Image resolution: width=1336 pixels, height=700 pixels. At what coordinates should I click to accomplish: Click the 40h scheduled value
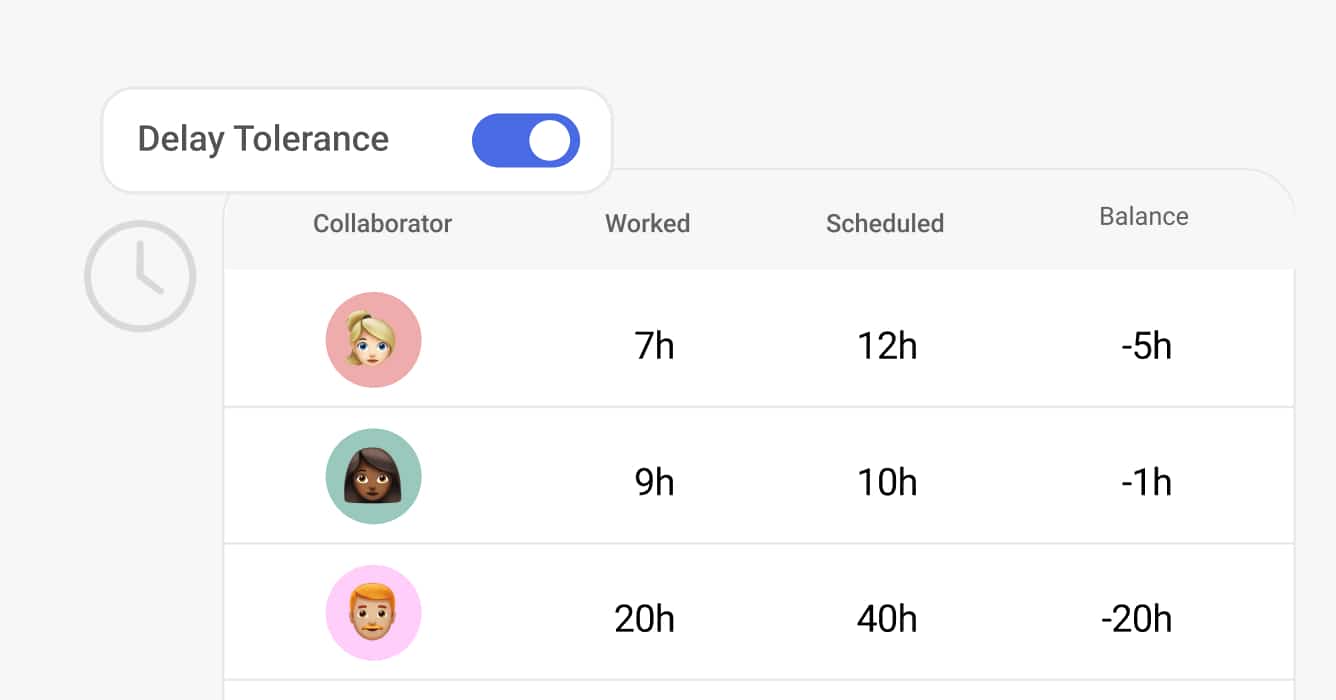coord(886,619)
